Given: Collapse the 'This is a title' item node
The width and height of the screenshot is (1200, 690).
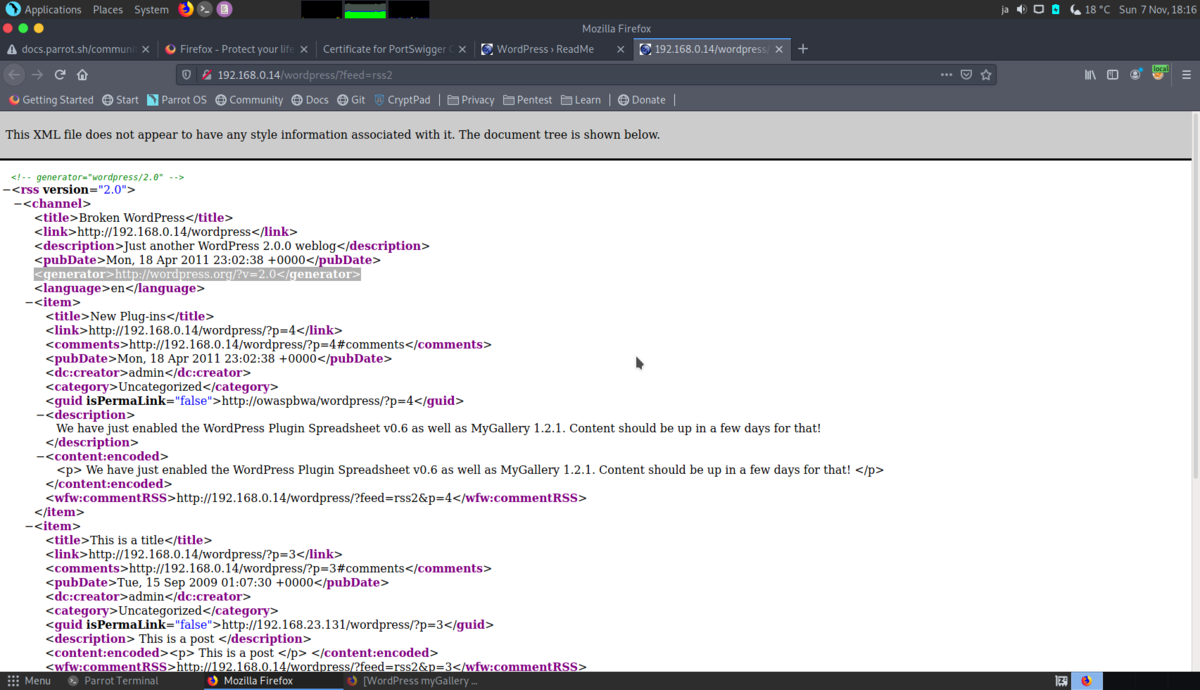Looking at the screenshot, I should [29, 526].
